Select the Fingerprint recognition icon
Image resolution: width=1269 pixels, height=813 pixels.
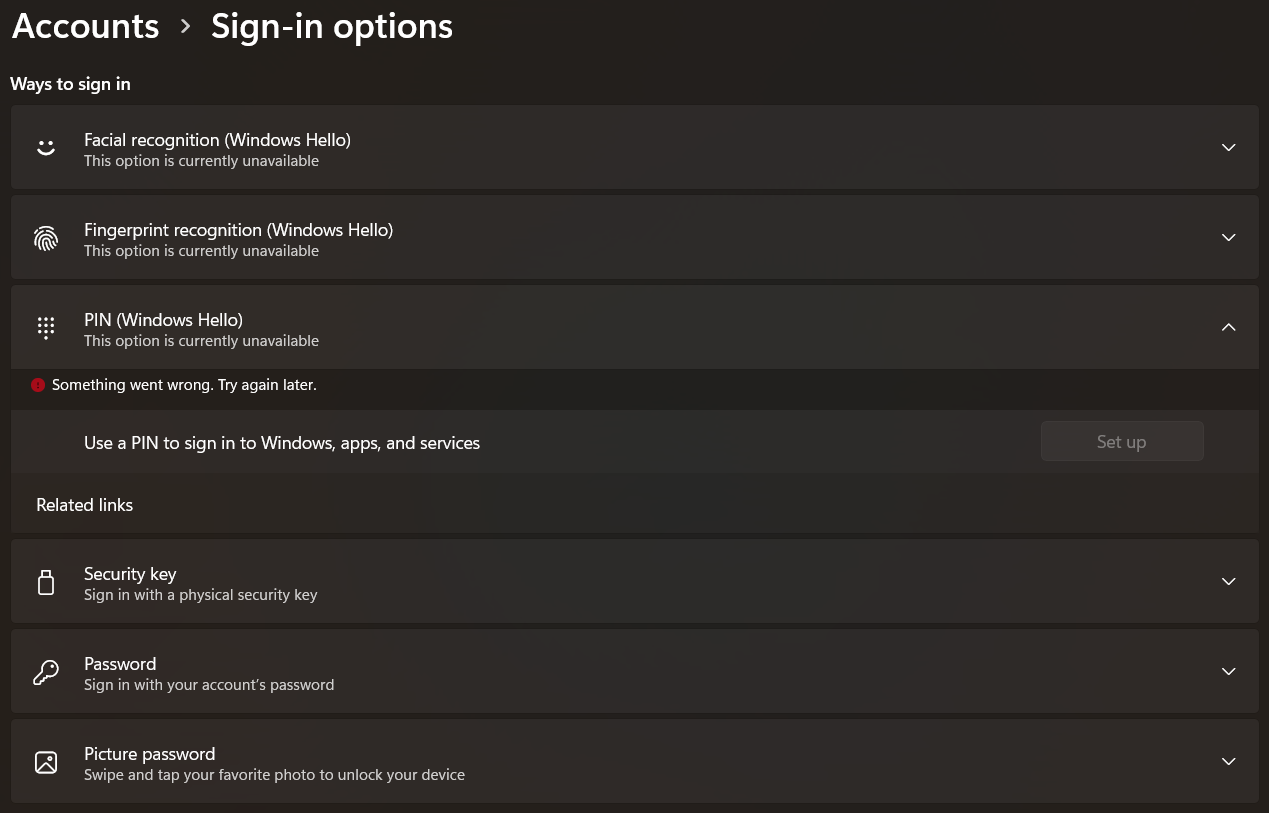(46, 237)
